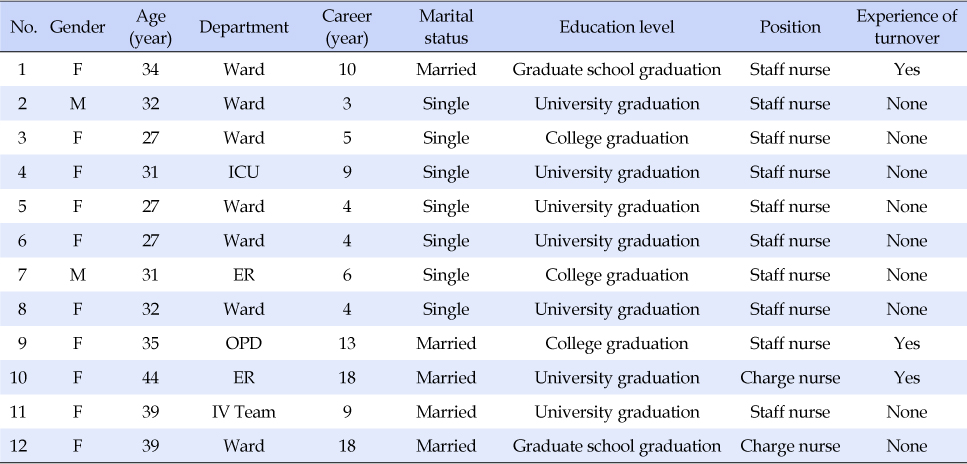The height and width of the screenshot is (464, 967).
Task: Click the Education level column header
Action: click(617, 27)
